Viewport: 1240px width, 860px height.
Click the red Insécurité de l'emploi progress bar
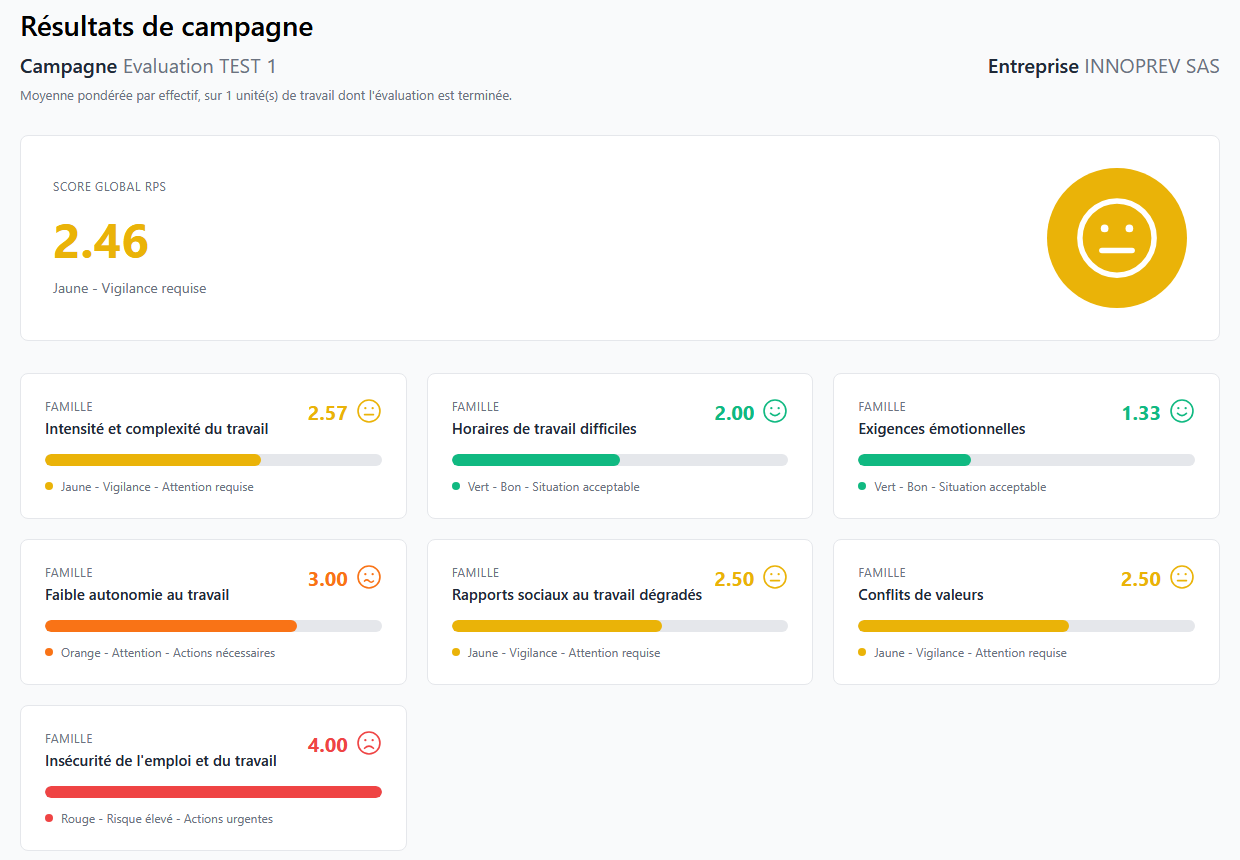click(x=213, y=792)
